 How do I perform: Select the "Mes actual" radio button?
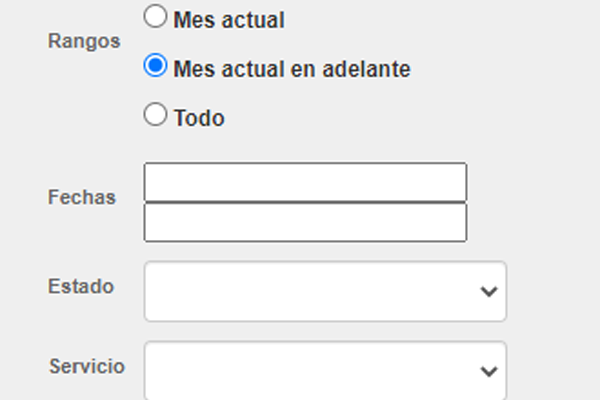pyautogui.click(x=155, y=17)
